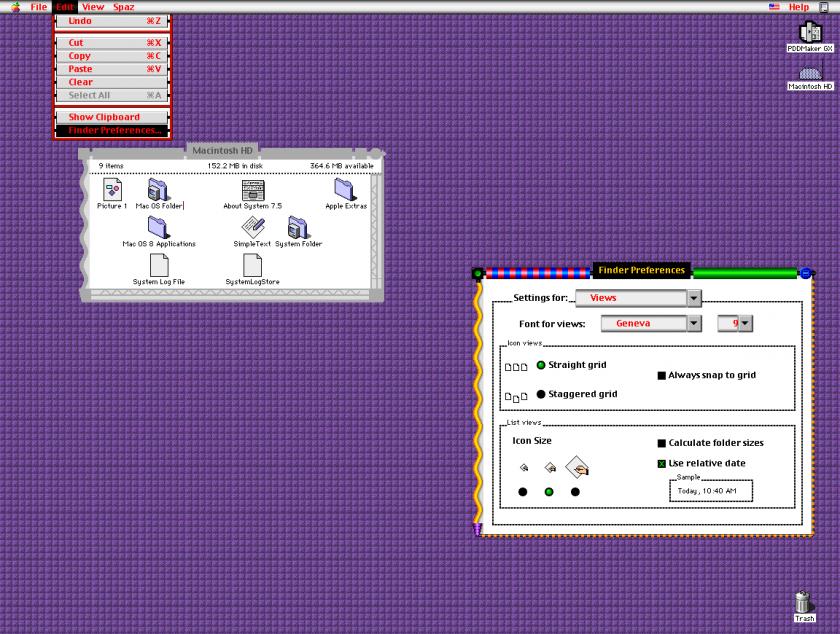Click the "9 items" text in Macintosh HD
Image resolution: width=840 pixels, height=634 pixels.
(x=111, y=166)
